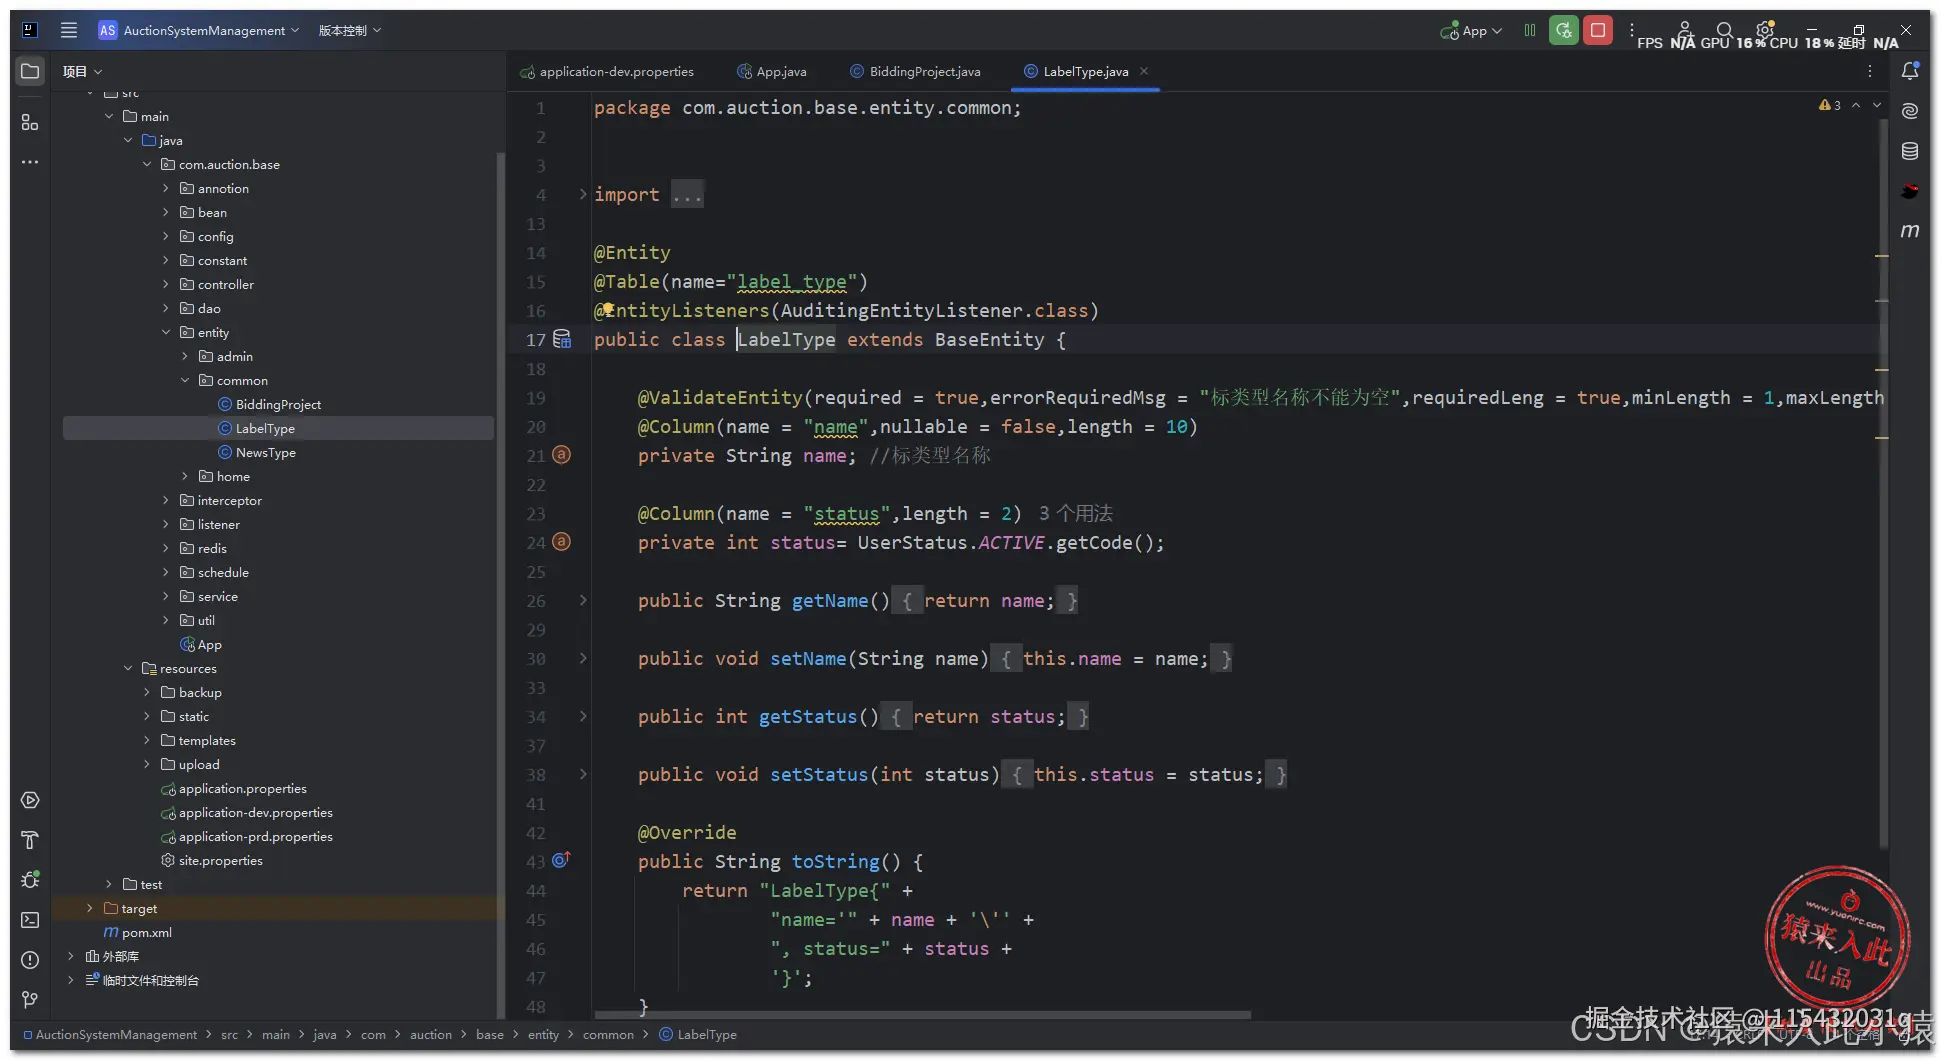Open the 项目 view dropdown
This screenshot has height=1061, width=1941.
[82, 71]
